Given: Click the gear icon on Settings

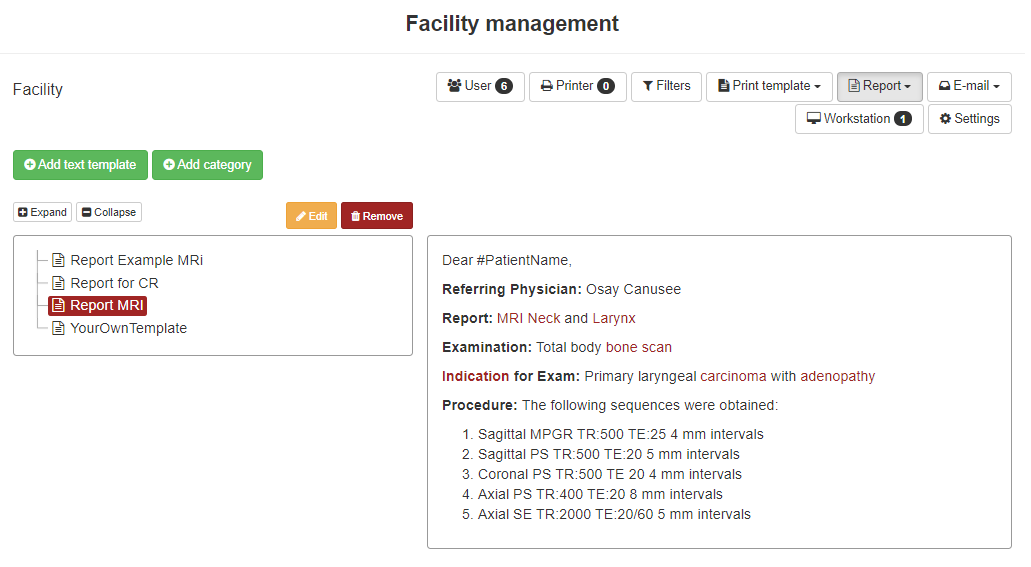Looking at the screenshot, I should 946,118.
